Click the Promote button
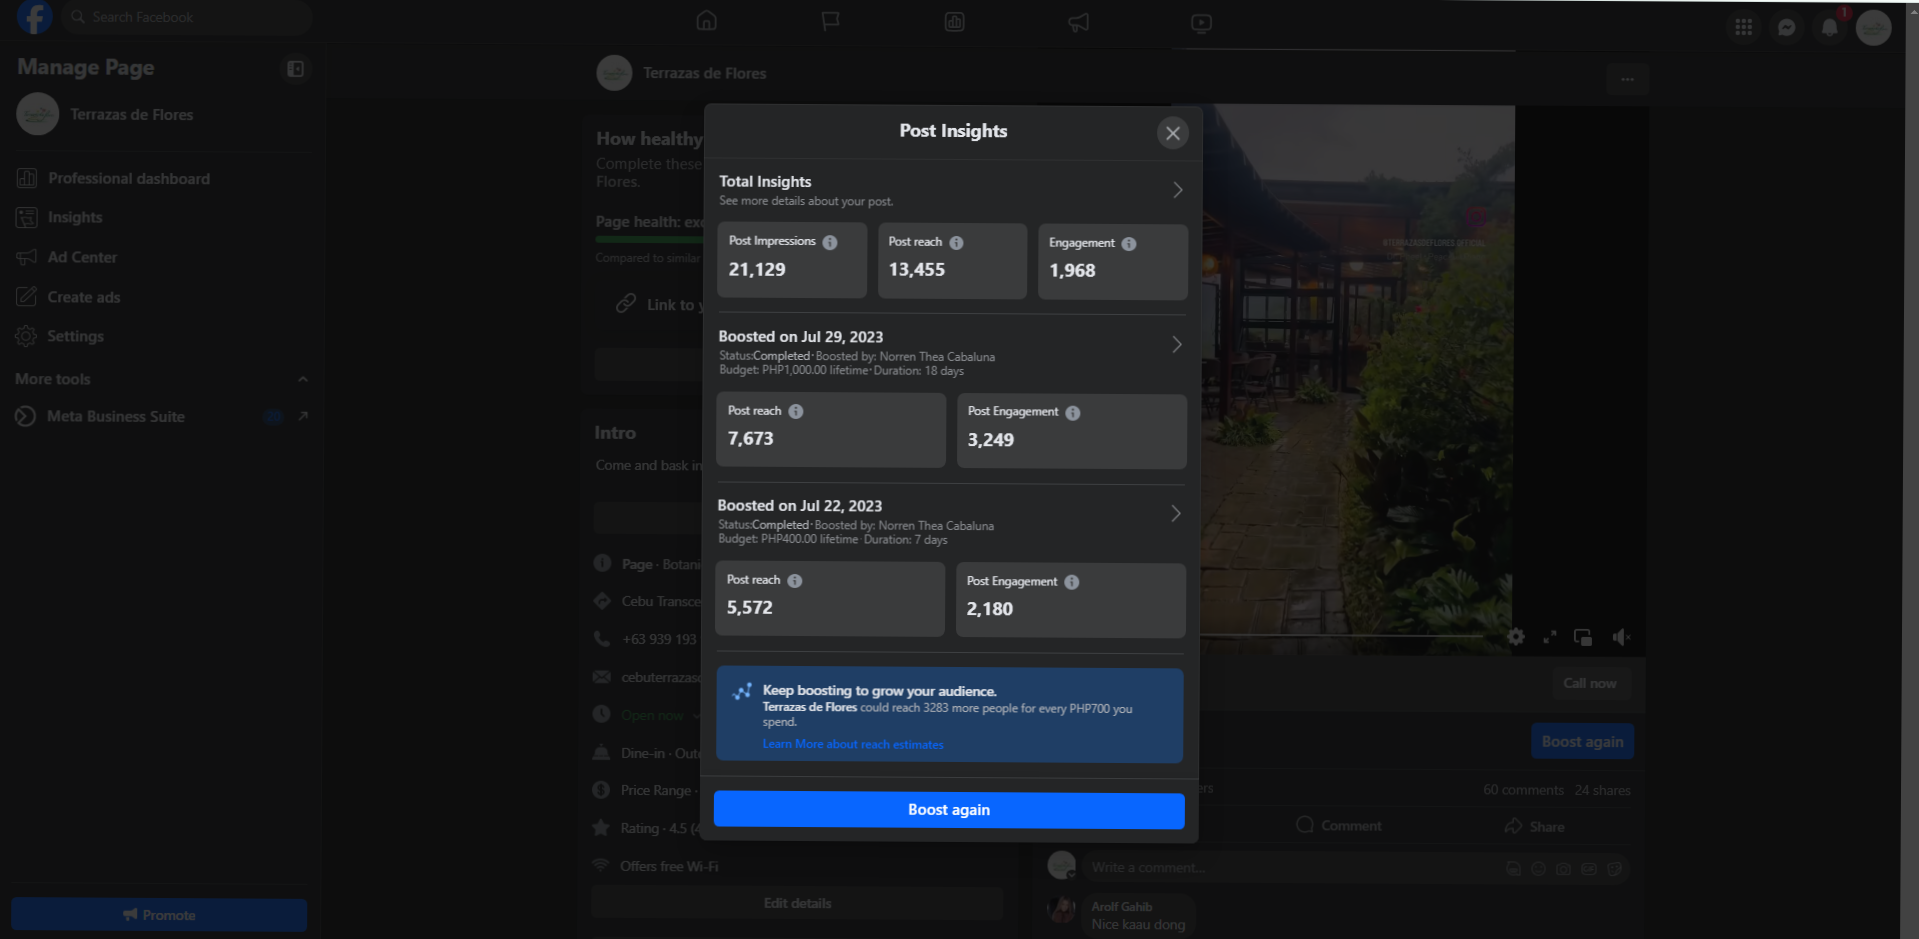The height and width of the screenshot is (939, 1919). (x=159, y=915)
